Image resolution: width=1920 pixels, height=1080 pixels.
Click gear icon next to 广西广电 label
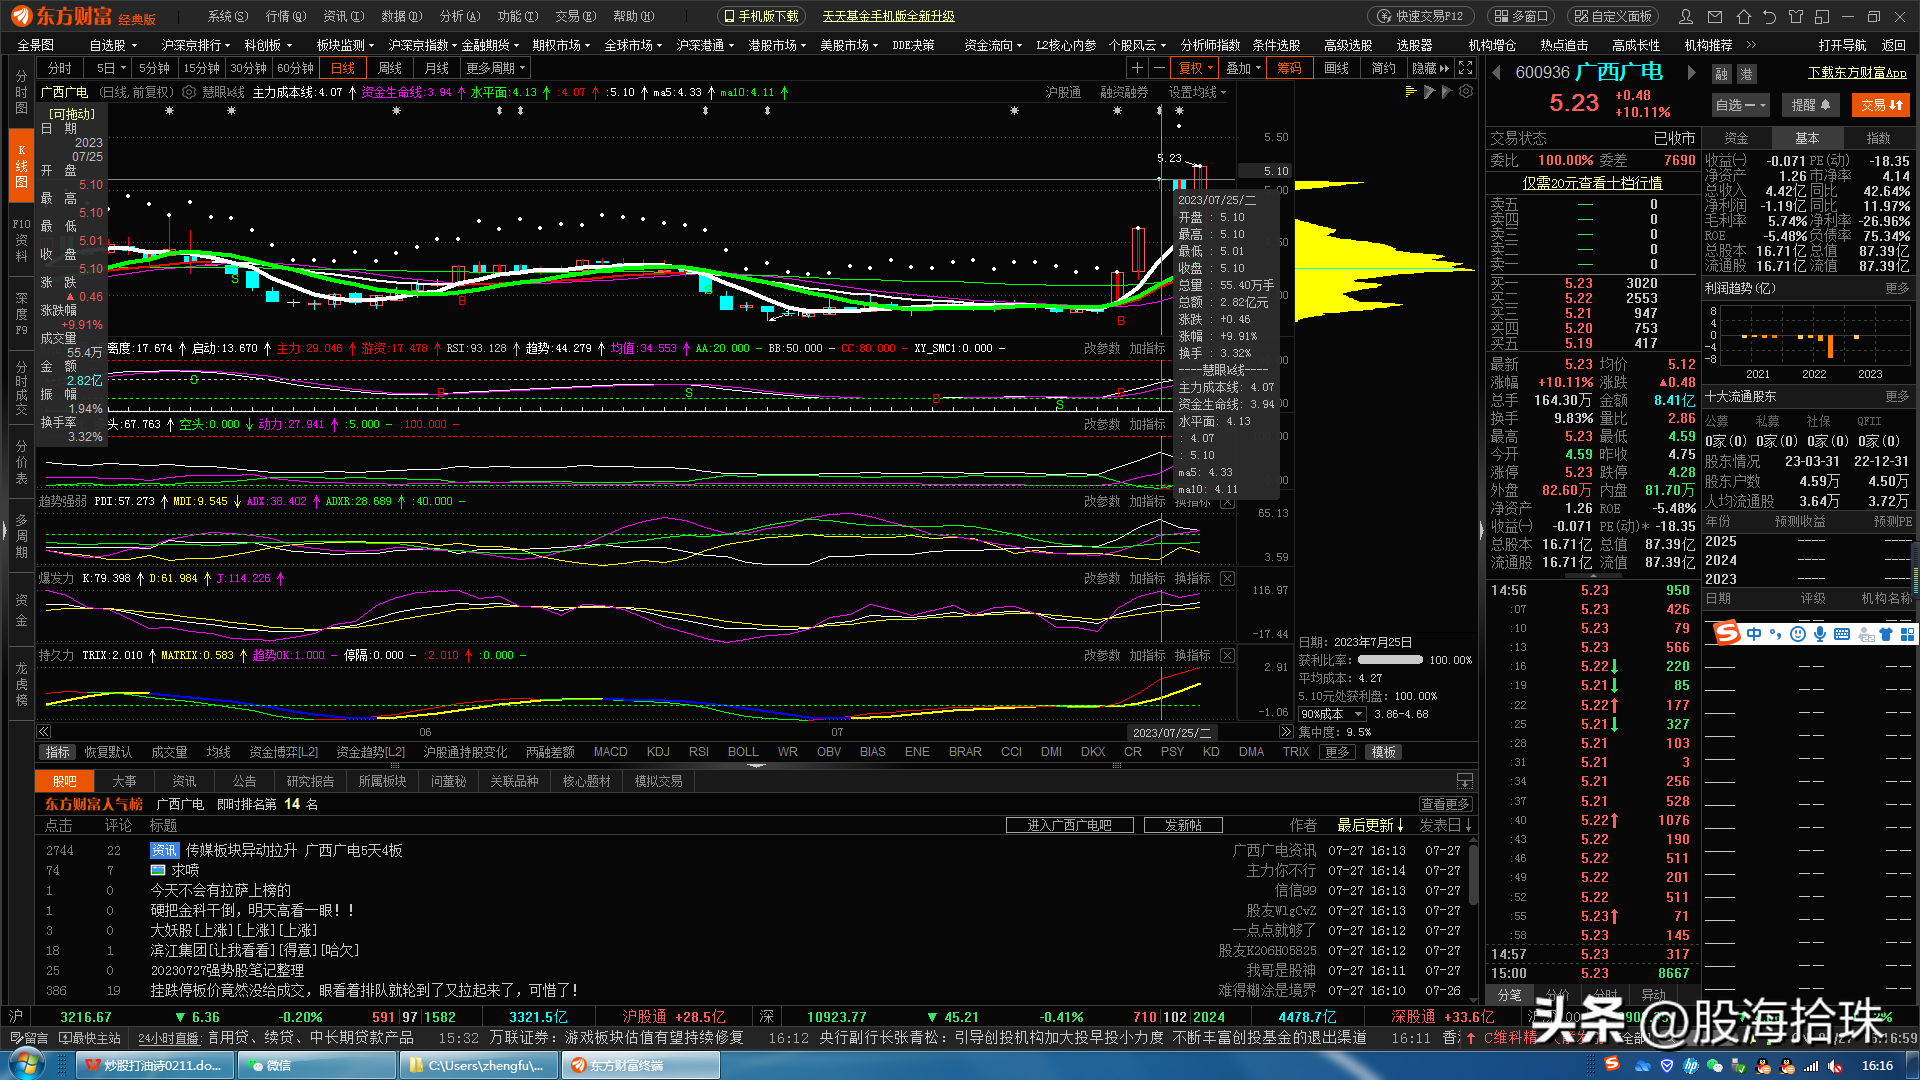coord(189,92)
